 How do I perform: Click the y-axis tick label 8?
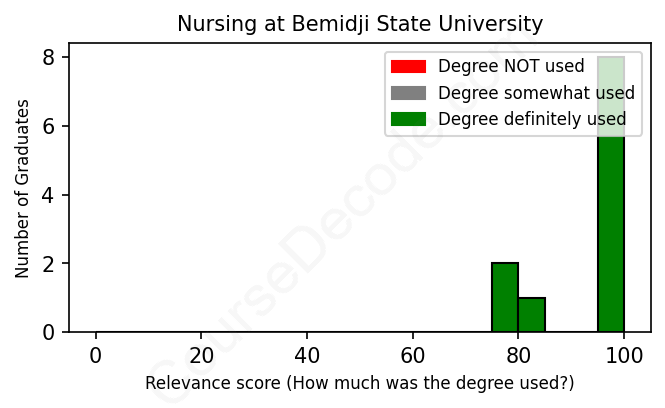(49, 58)
